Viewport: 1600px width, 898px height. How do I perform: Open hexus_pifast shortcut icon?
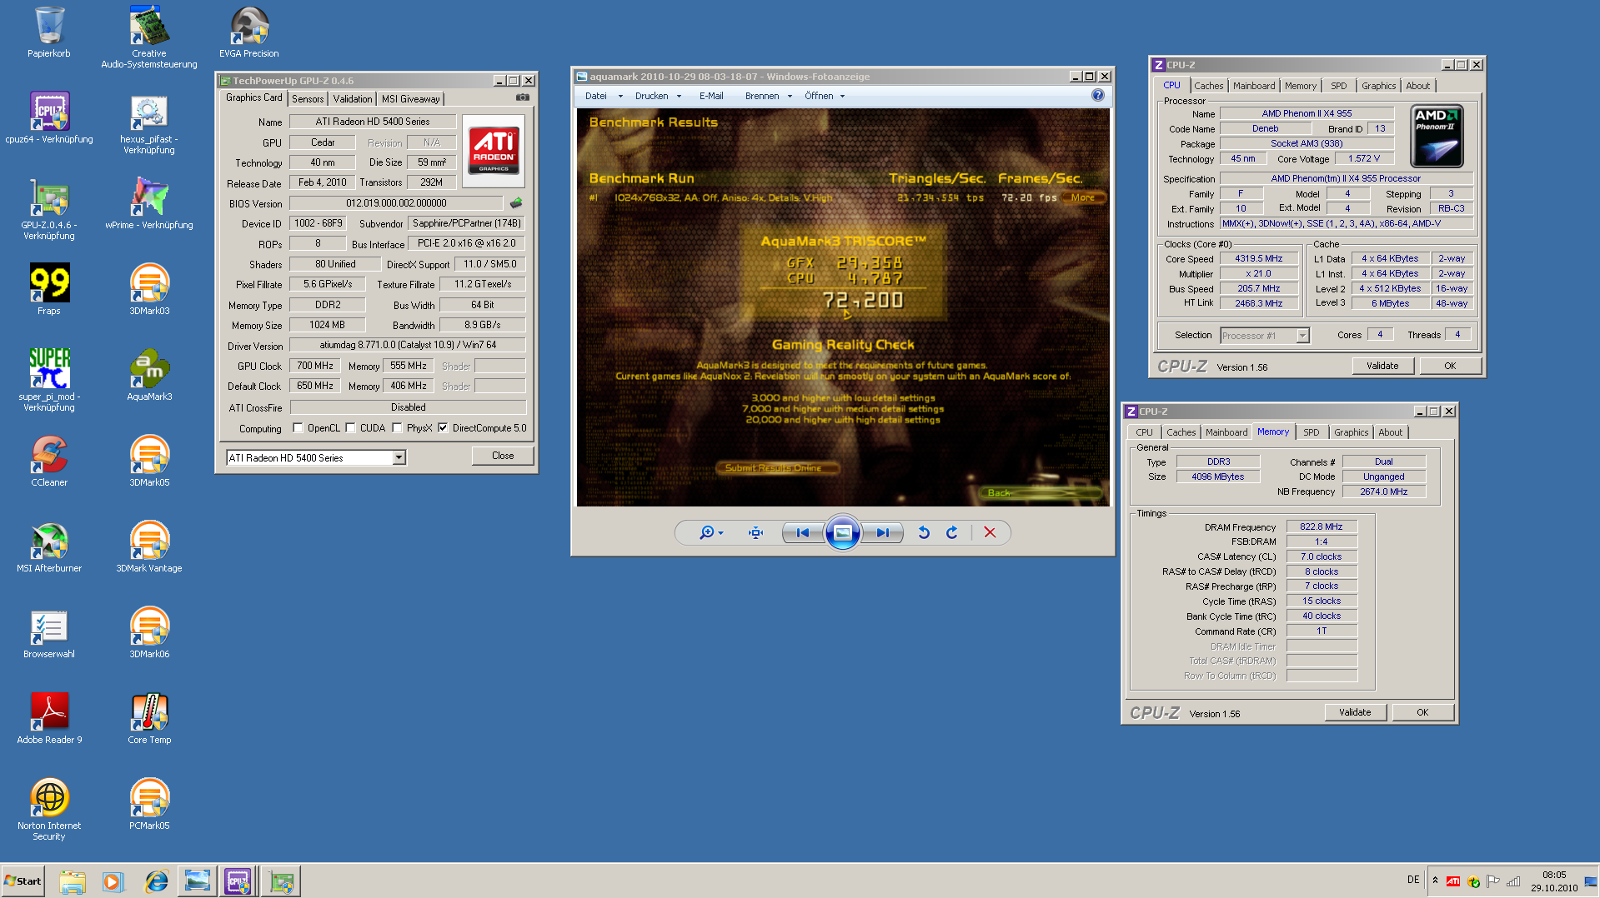tap(149, 124)
